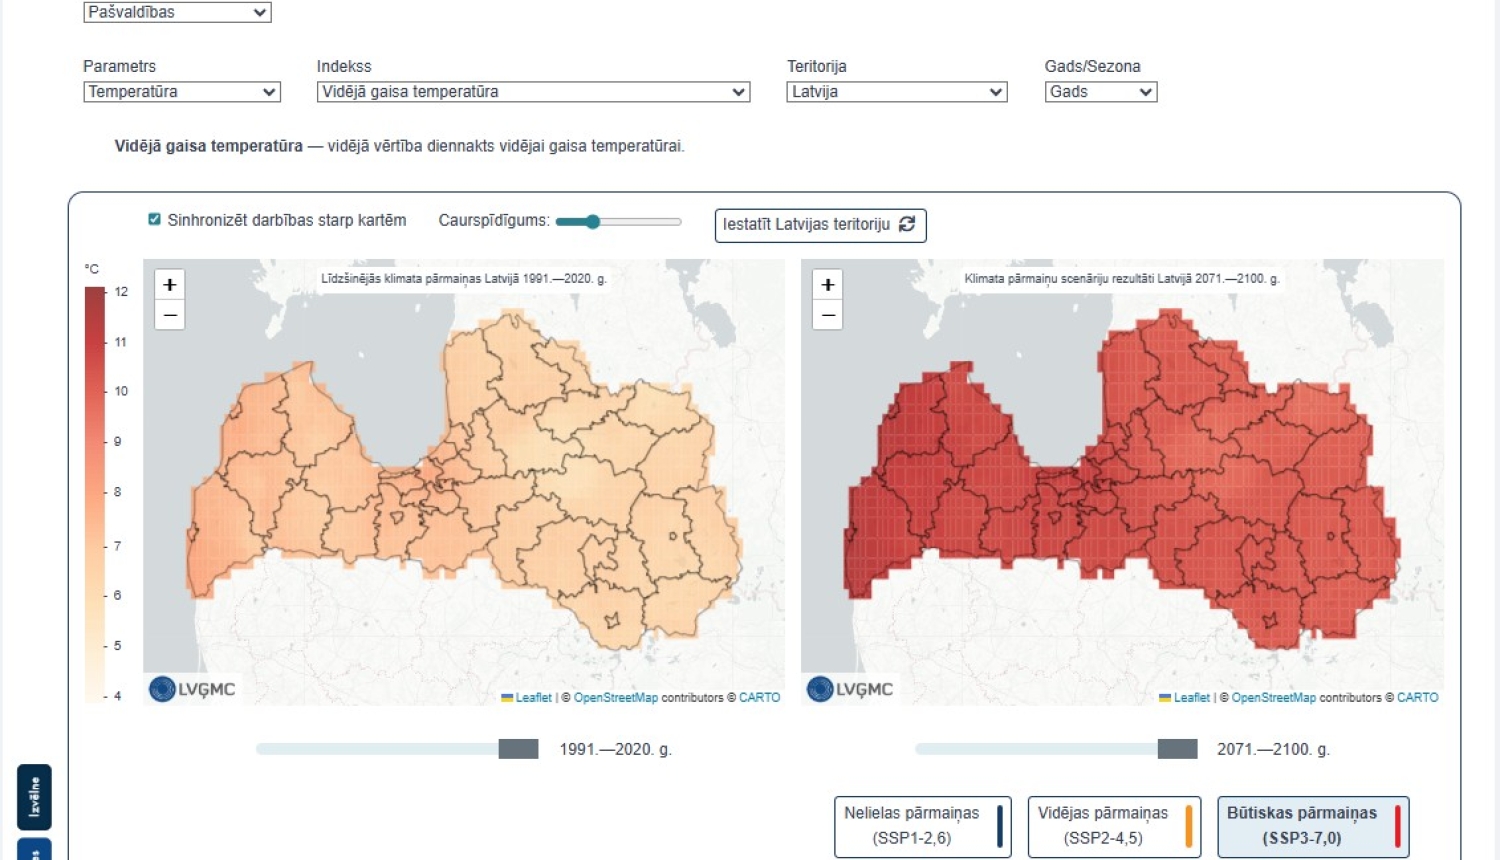The image size is (1500, 860).
Task: Click Leaflet link on the left map
Action: 533,698
